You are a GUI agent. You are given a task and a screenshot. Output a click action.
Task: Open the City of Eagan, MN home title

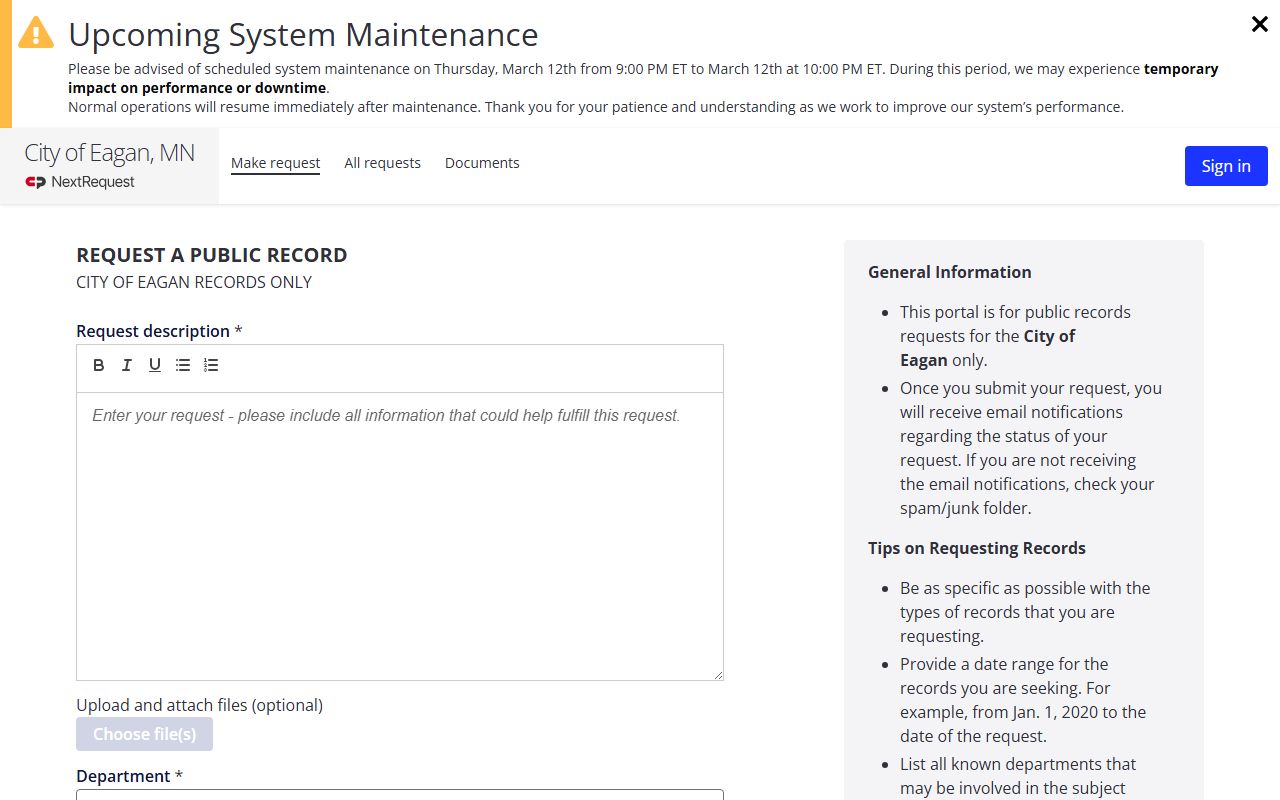click(x=109, y=153)
